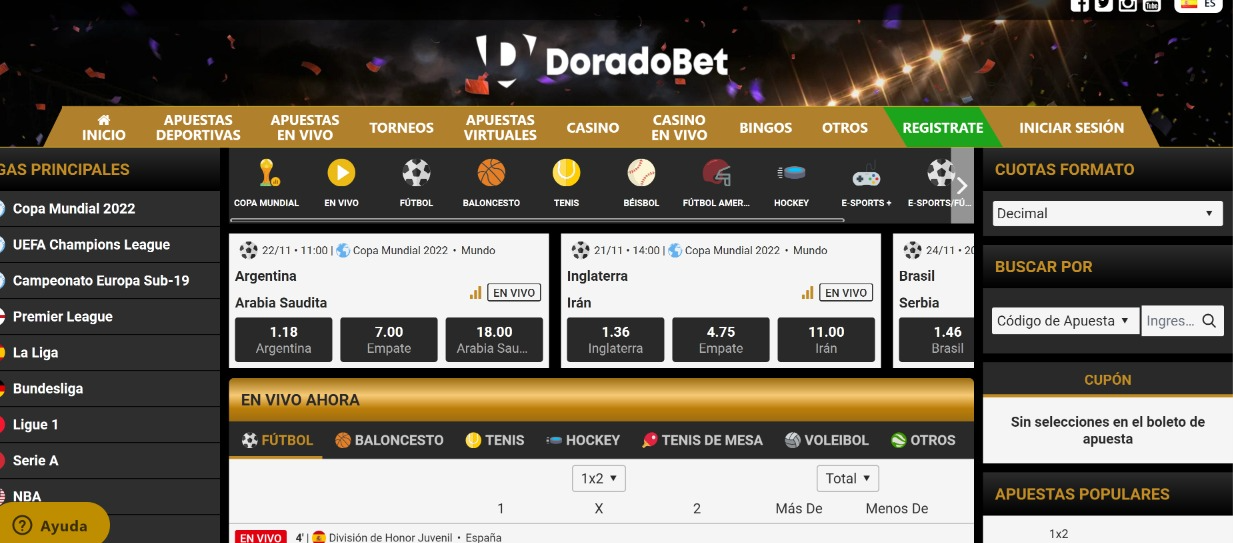The image size is (1233, 543).
Task: Bet 4.75 Empate Inglaterra match
Action: [x=721, y=340]
